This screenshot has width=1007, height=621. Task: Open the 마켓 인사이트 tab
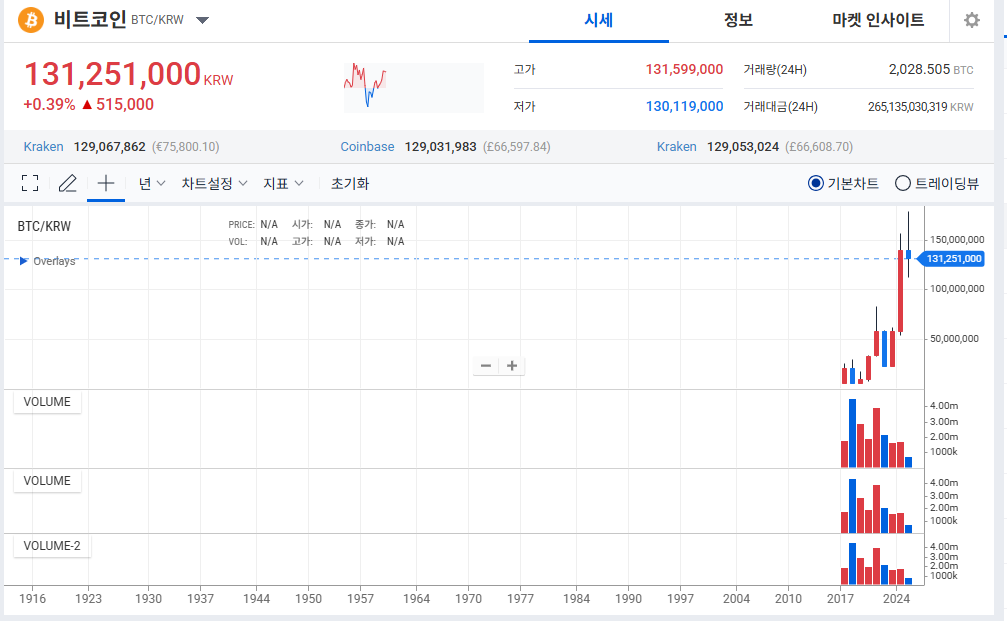(x=877, y=20)
